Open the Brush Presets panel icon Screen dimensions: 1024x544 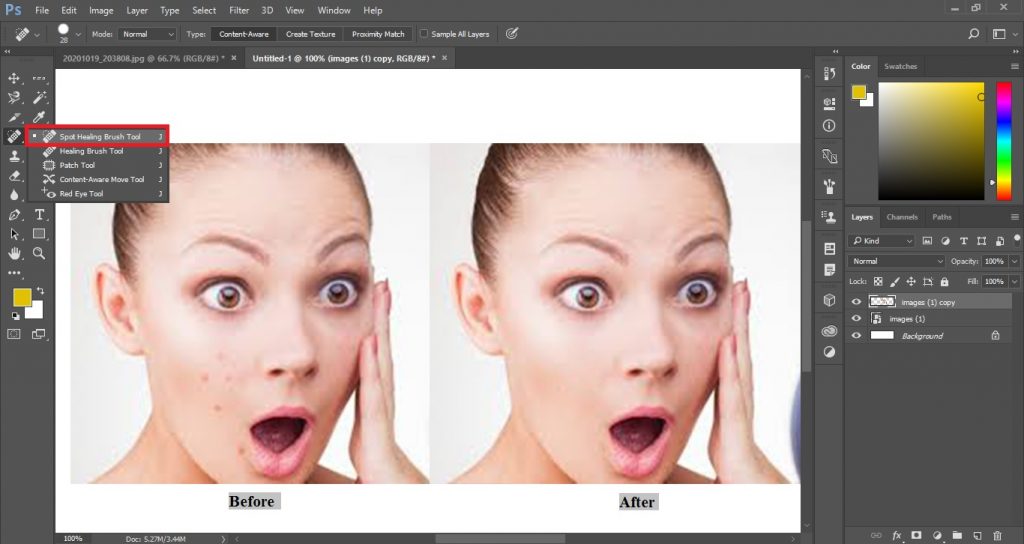click(829, 186)
